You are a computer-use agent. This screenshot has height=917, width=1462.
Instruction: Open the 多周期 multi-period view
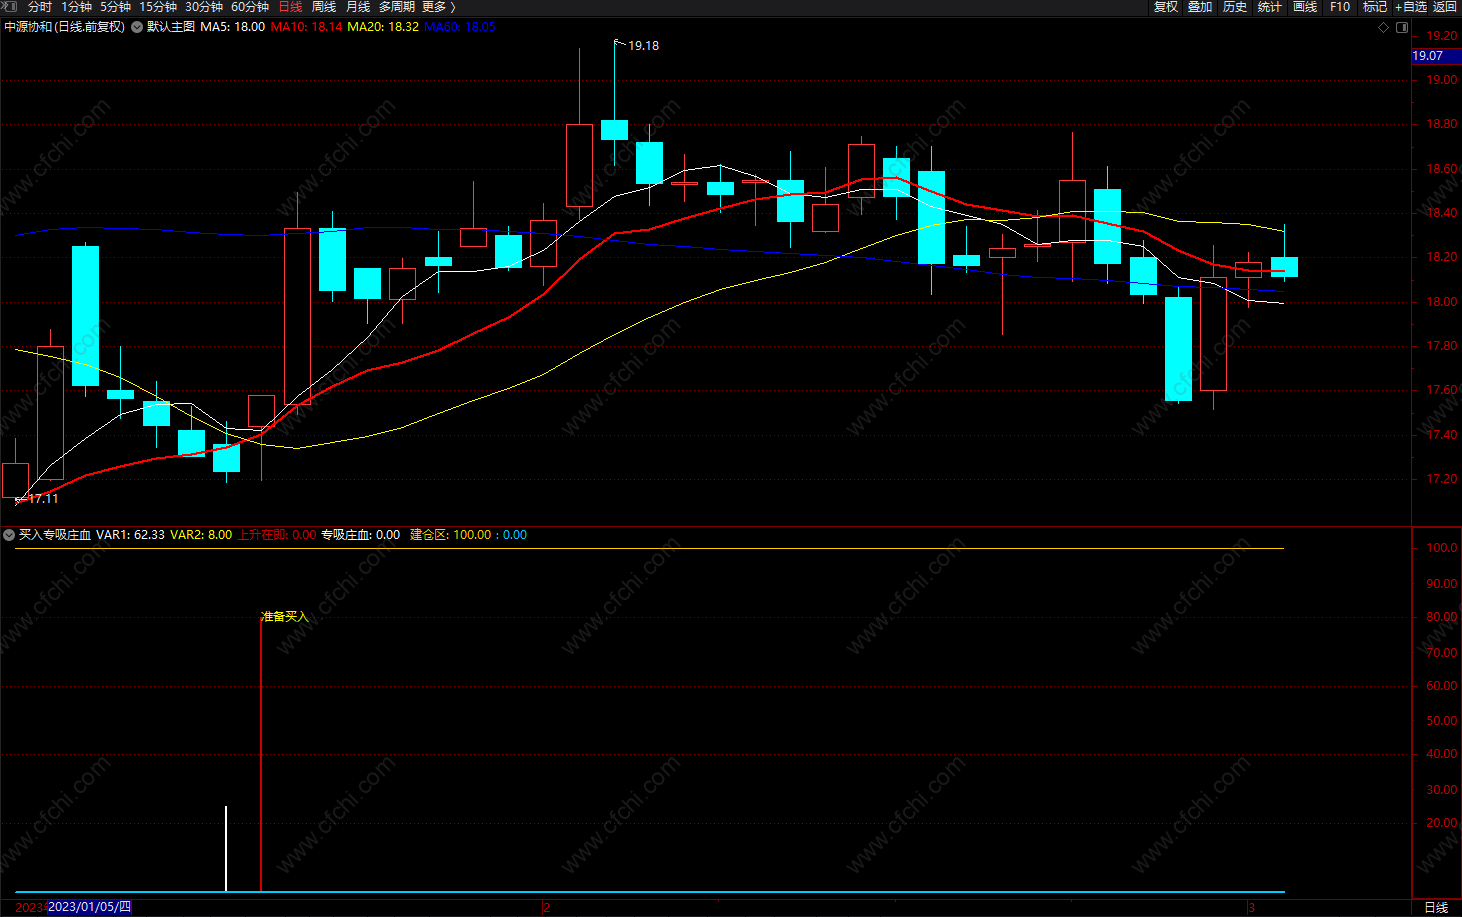click(396, 6)
